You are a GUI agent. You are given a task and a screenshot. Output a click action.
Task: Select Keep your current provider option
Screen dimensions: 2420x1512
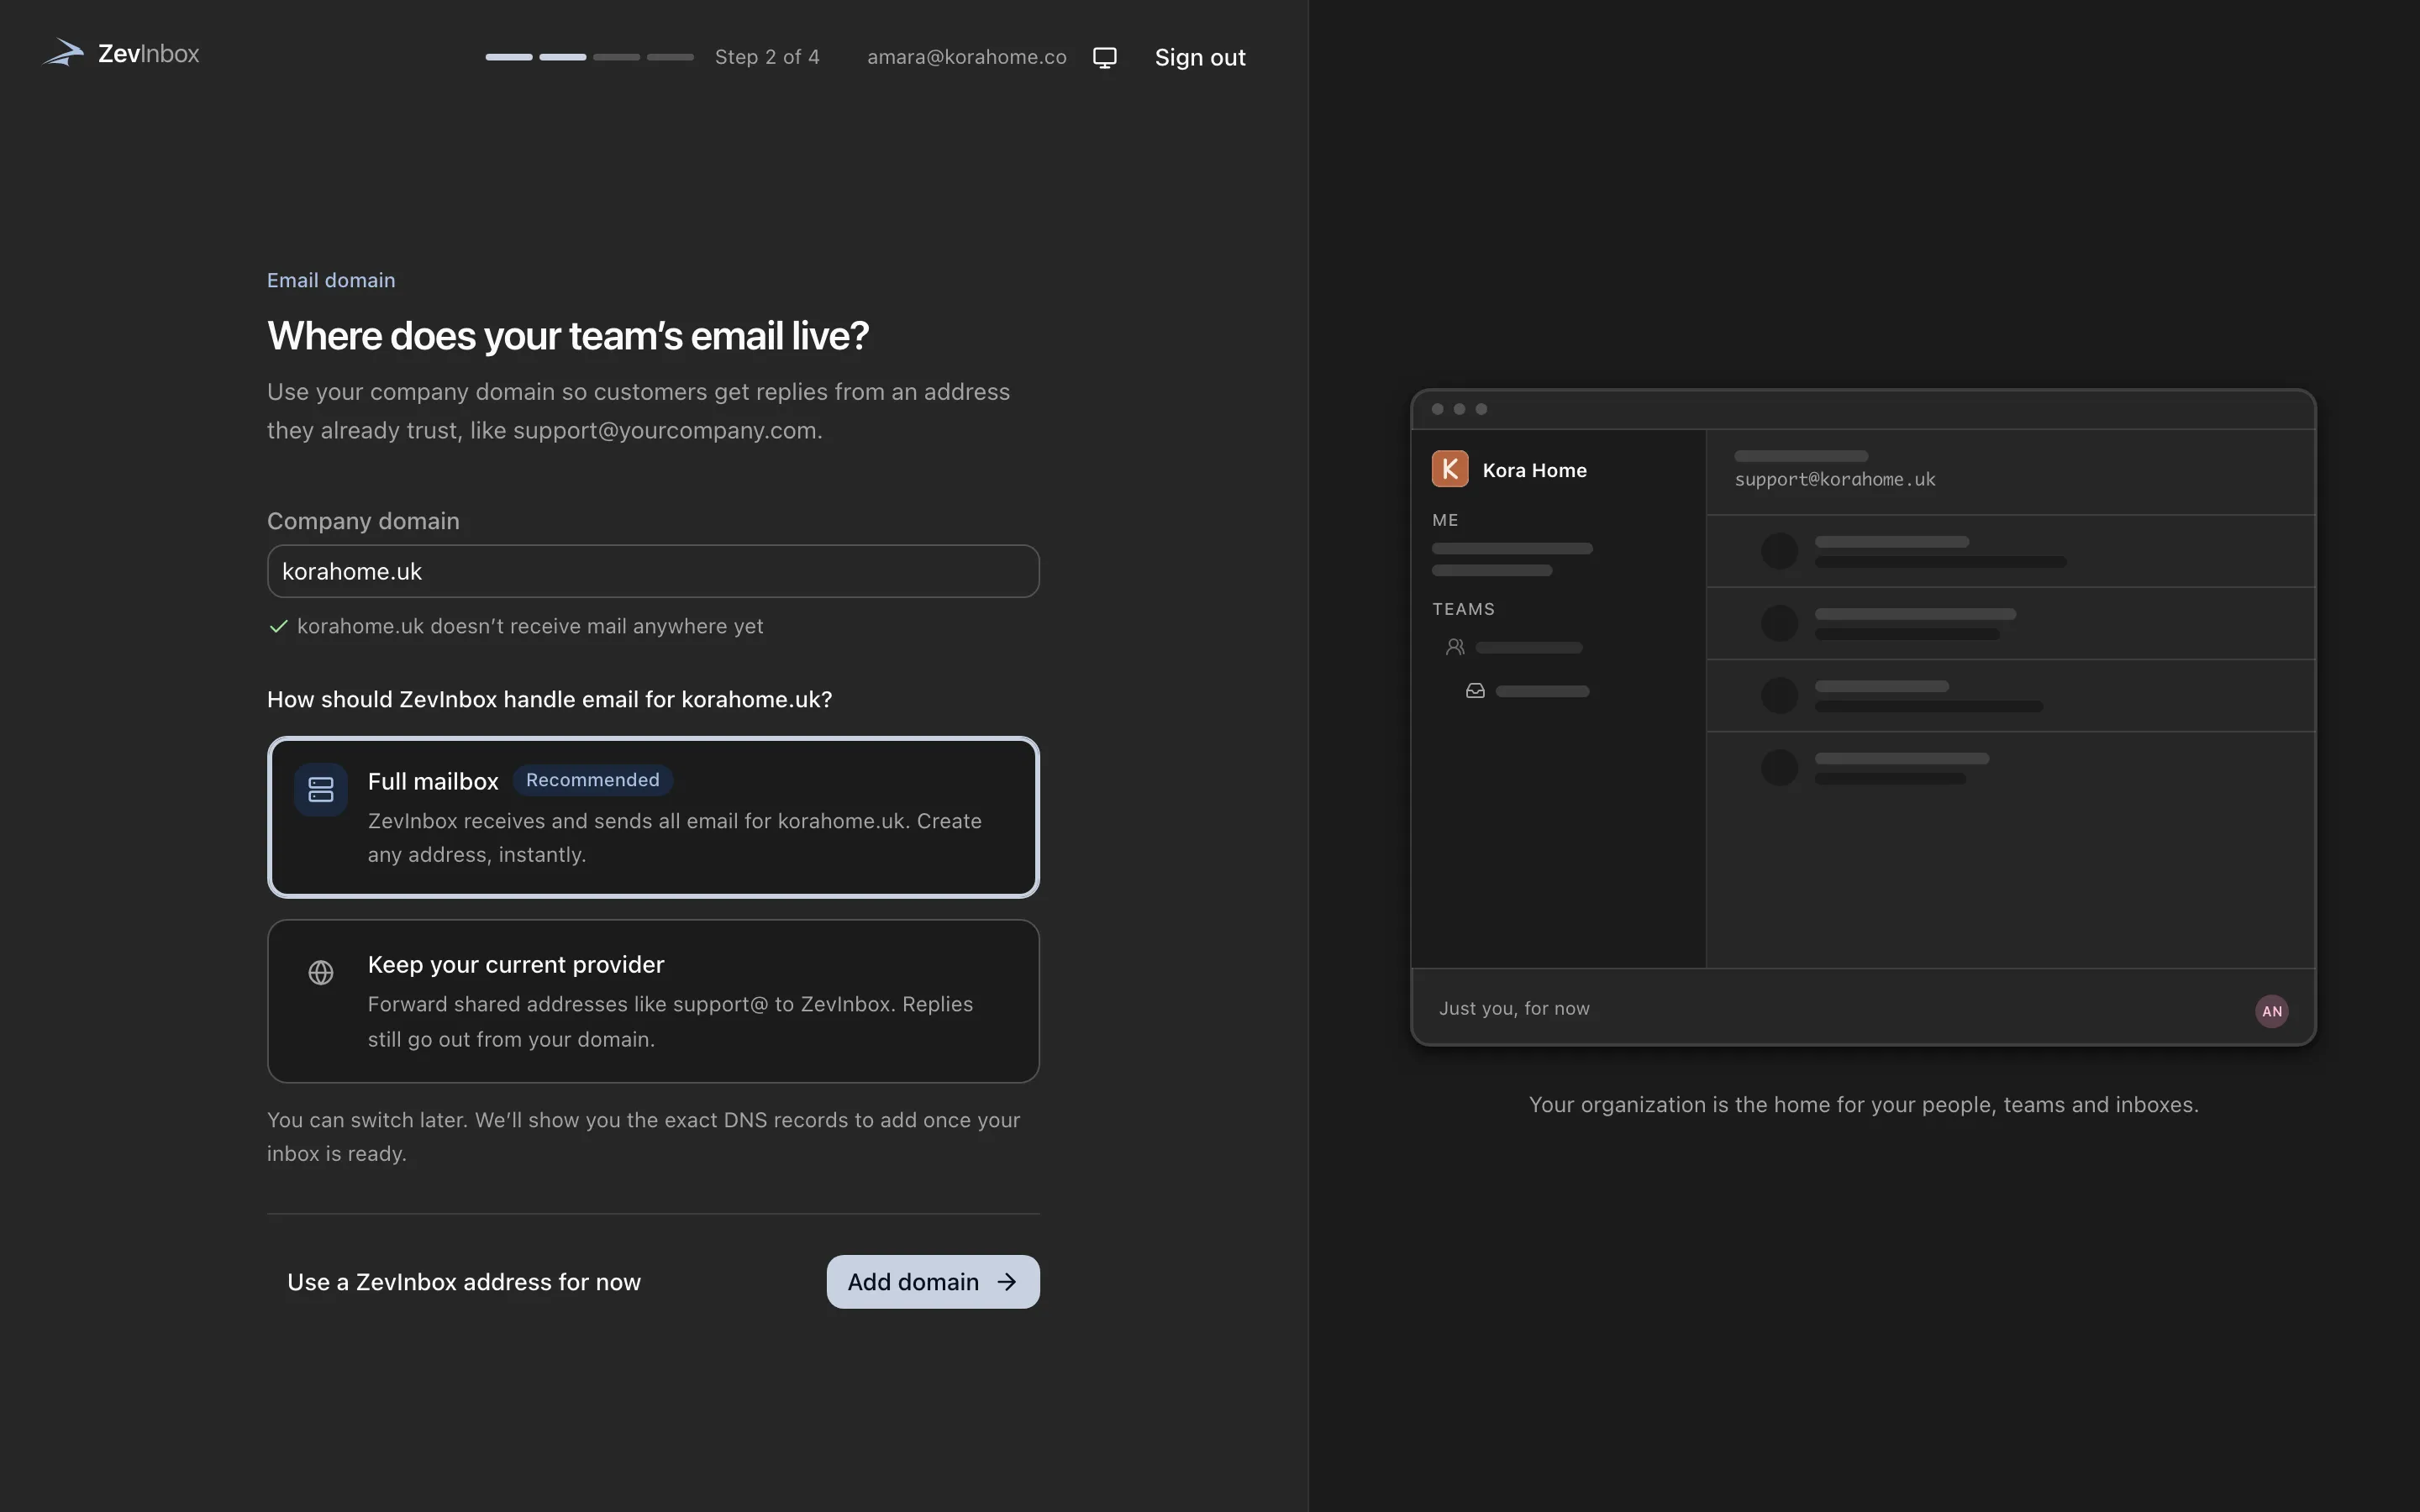[653, 1001]
